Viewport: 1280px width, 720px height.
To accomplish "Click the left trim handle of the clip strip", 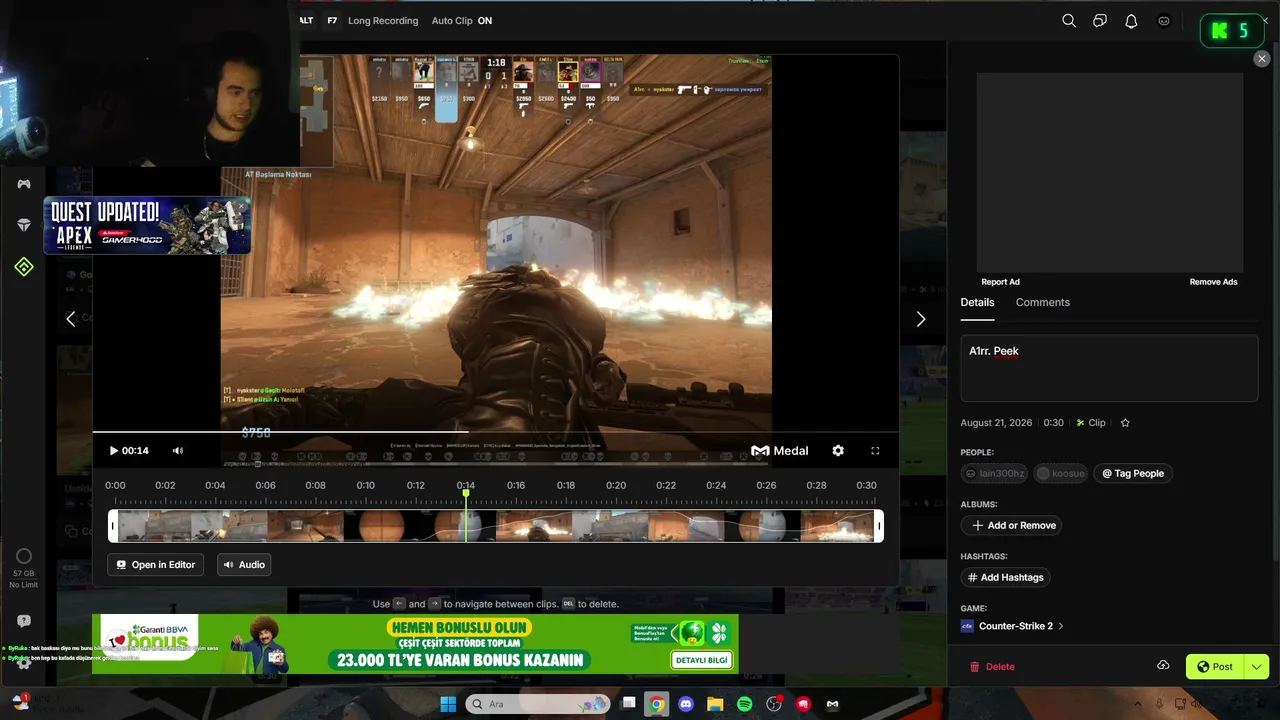I will (113, 526).
